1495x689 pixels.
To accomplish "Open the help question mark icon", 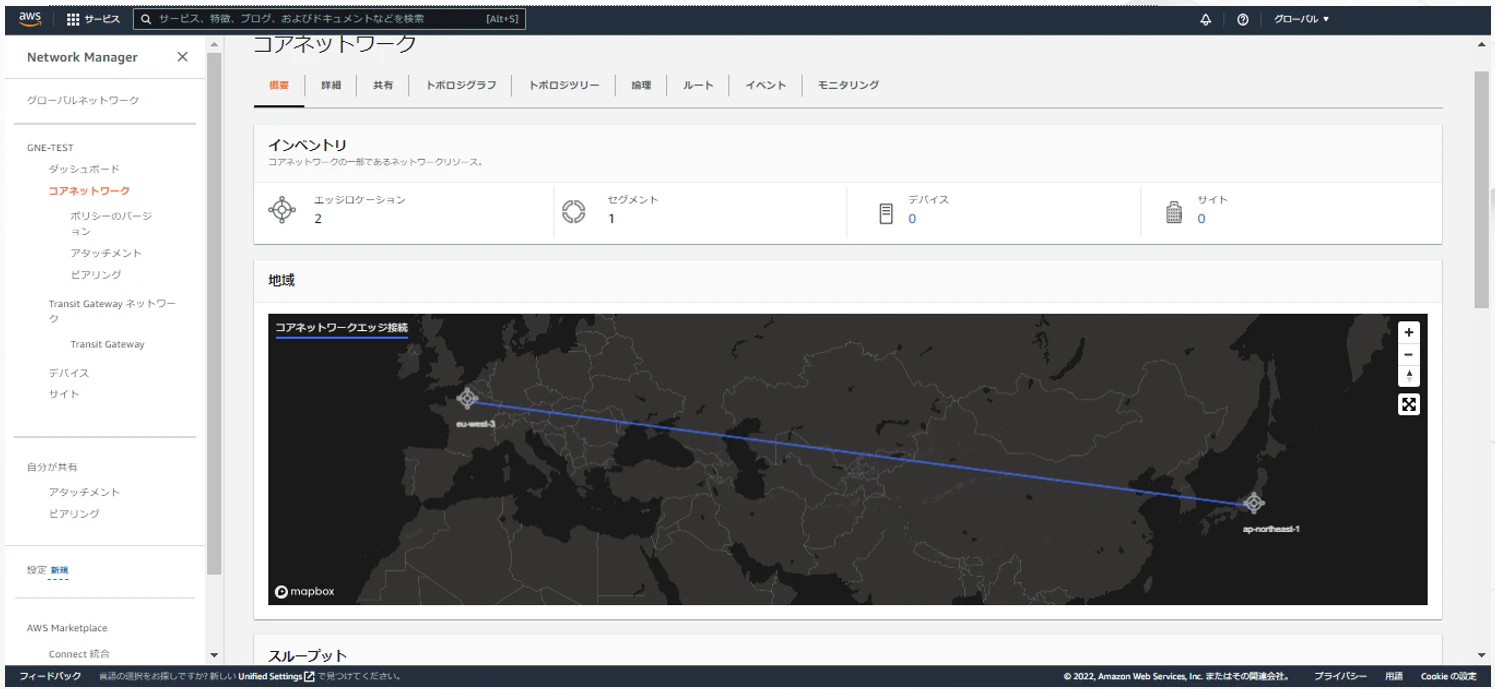I will 1242,19.
